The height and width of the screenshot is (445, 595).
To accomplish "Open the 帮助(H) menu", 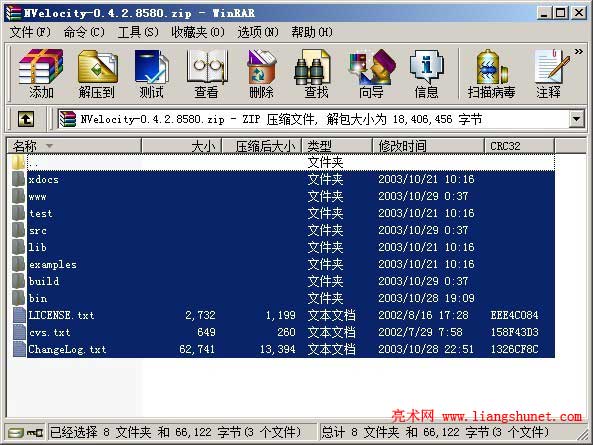I will point(312,32).
